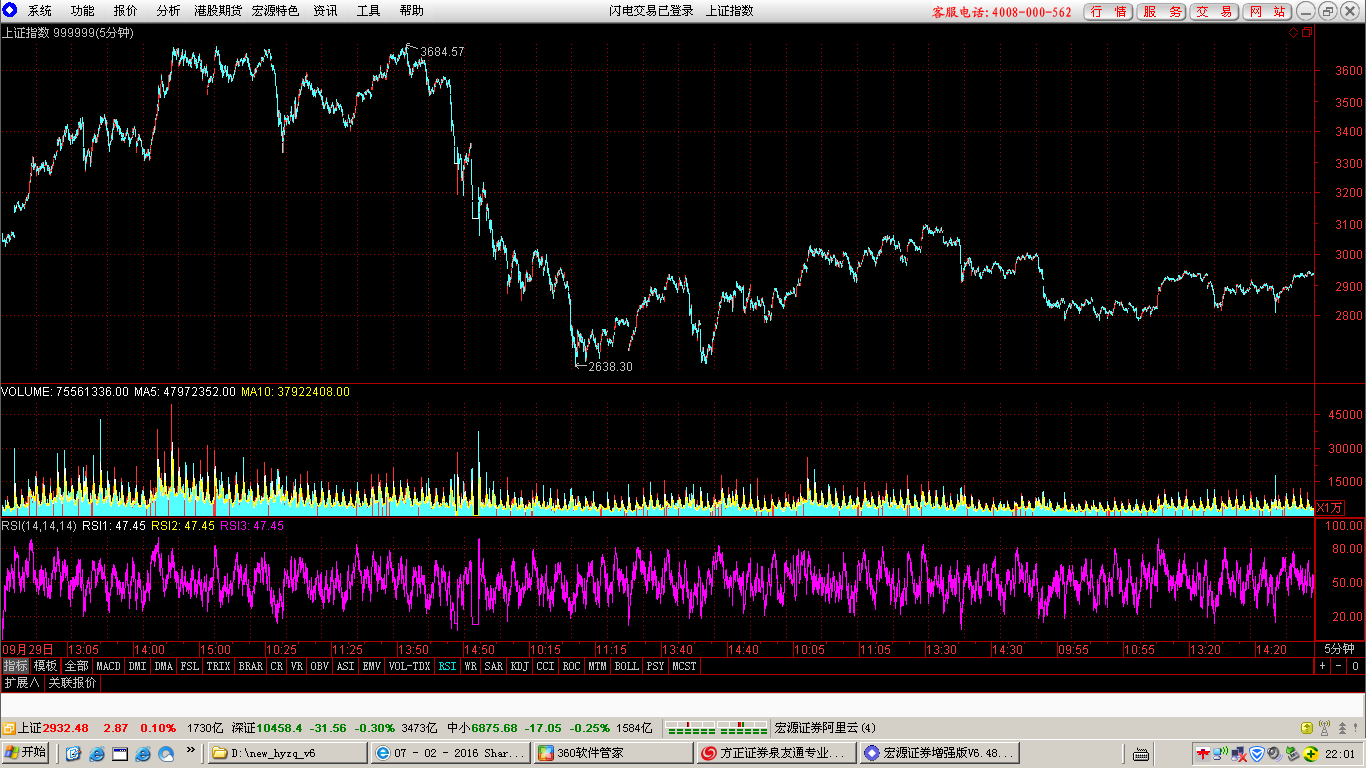Image resolution: width=1366 pixels, height=768 pixels.
Task: Open the network volume tray icon
Action: coord(1221,753)
